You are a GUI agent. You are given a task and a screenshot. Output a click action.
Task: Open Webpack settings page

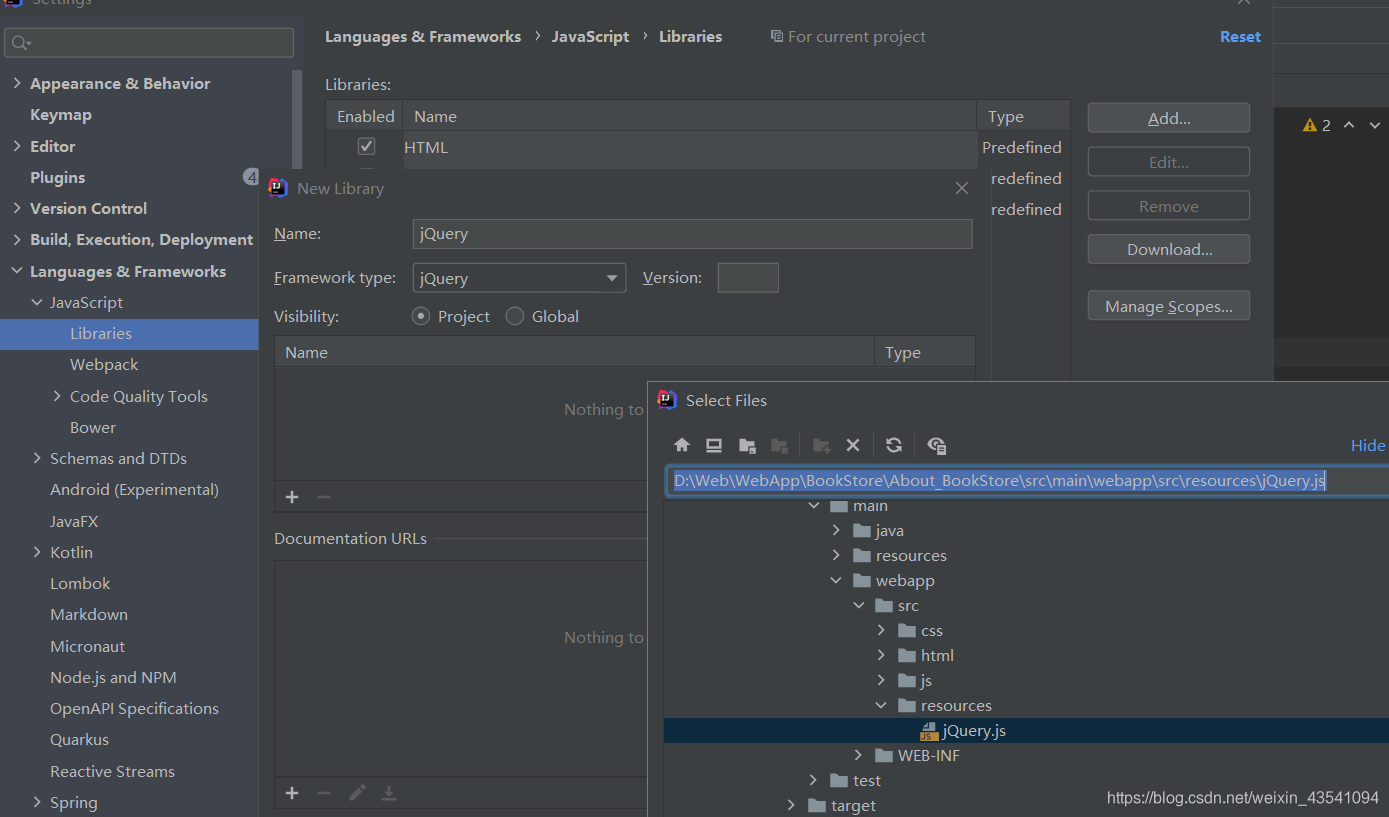coord(104,365)
